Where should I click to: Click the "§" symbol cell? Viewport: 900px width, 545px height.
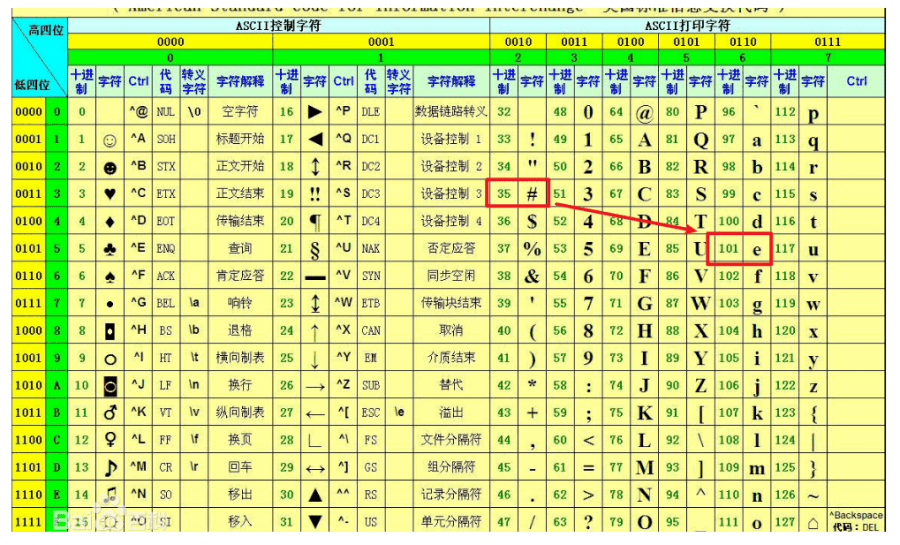(x=315, y=248)
